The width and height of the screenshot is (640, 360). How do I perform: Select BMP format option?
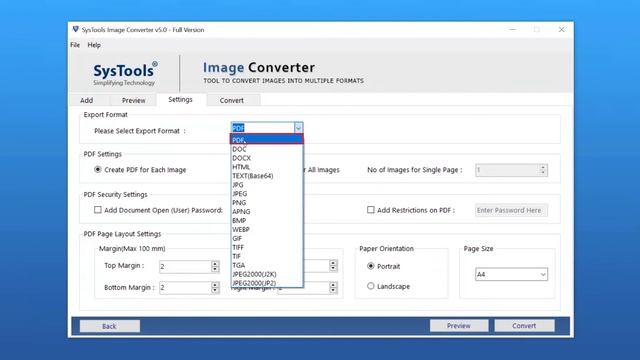[x=267, y=221]
